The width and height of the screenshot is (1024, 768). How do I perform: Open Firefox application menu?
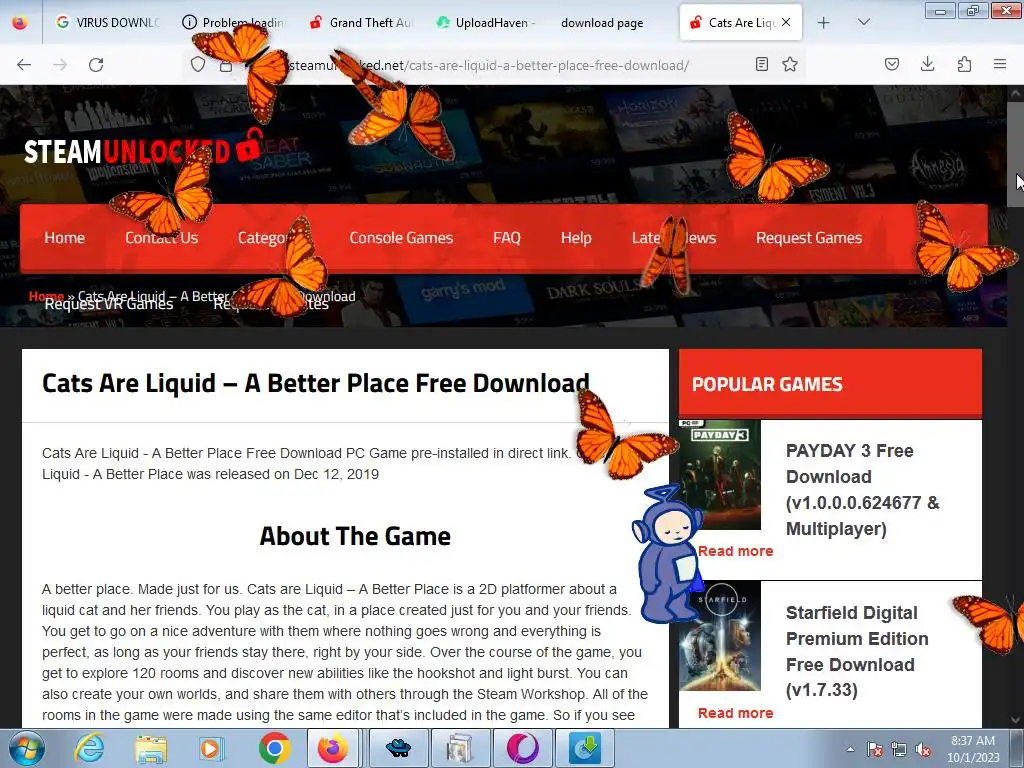pyautogui.click(x=1000, y=64)
